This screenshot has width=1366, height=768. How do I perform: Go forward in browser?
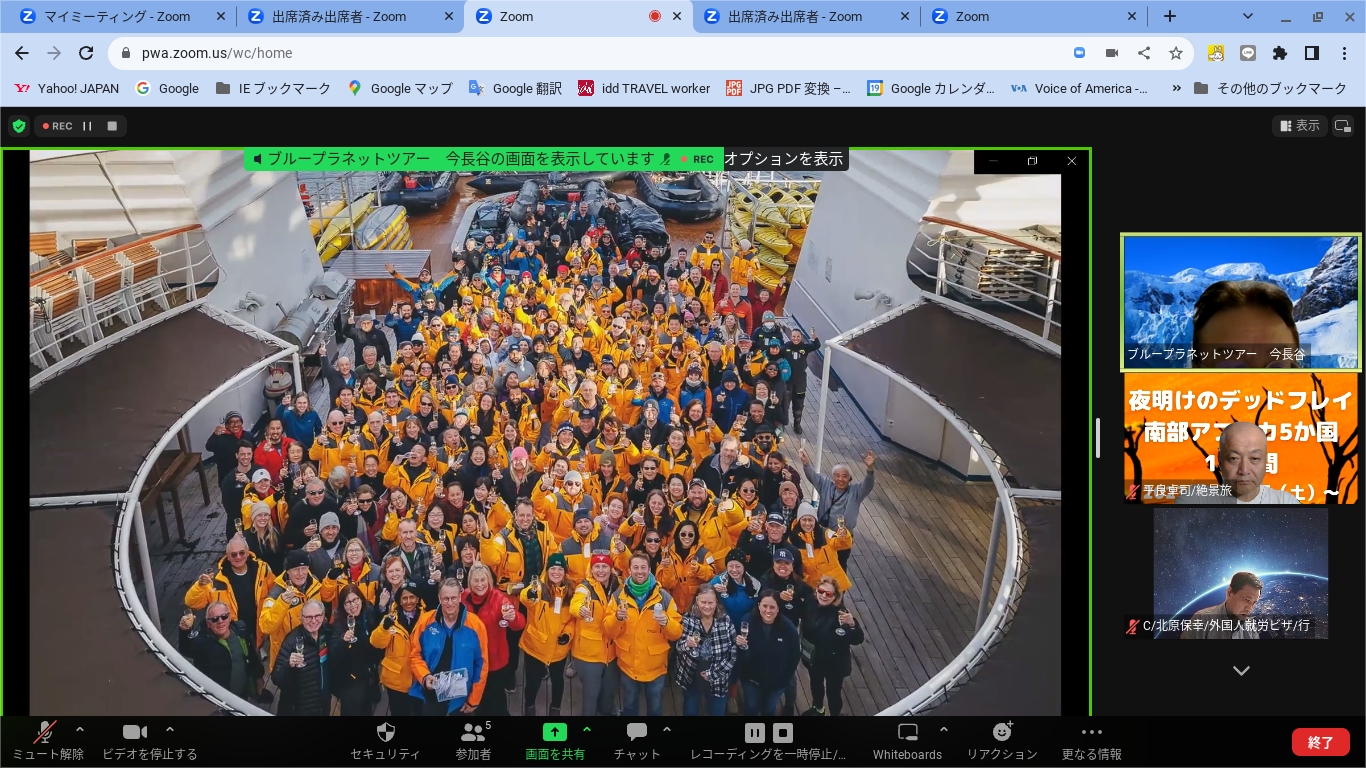(x=54, y=53)
